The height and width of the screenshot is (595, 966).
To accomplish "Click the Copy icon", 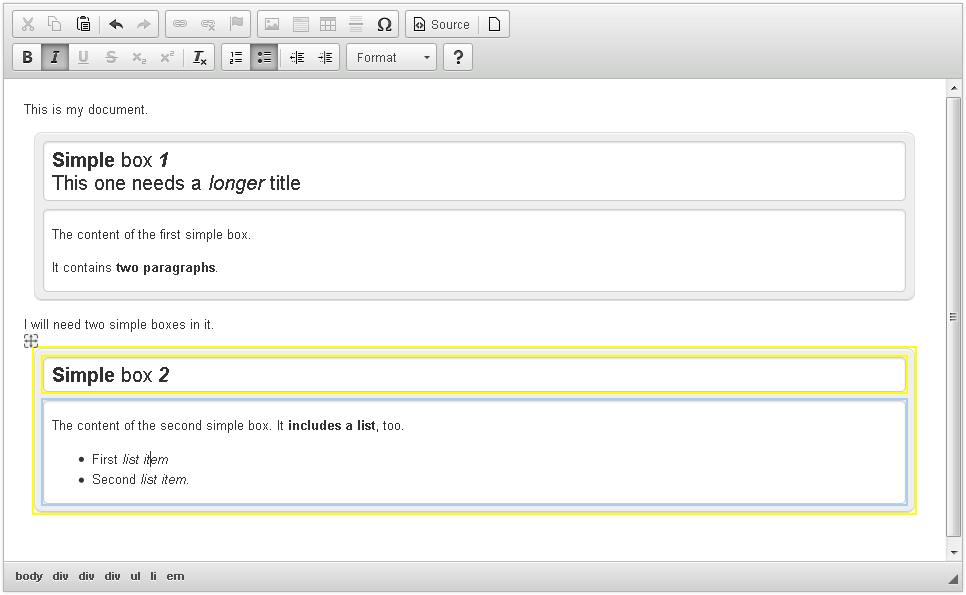I will (x=55, y=24).
